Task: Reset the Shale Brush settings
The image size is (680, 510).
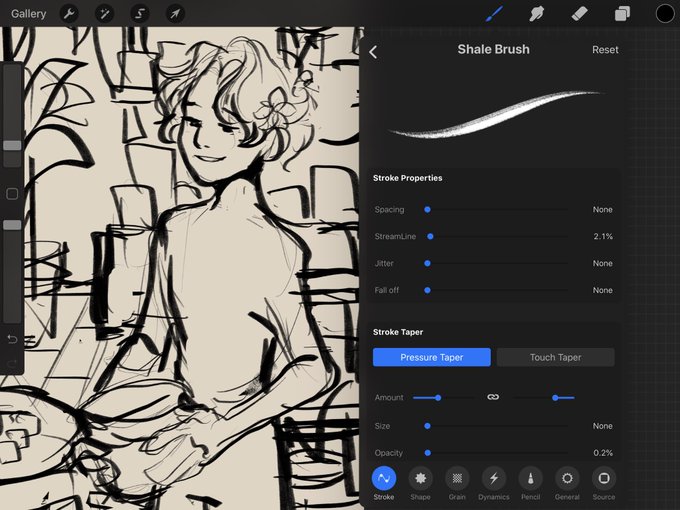Action: [x=605, y=50]
